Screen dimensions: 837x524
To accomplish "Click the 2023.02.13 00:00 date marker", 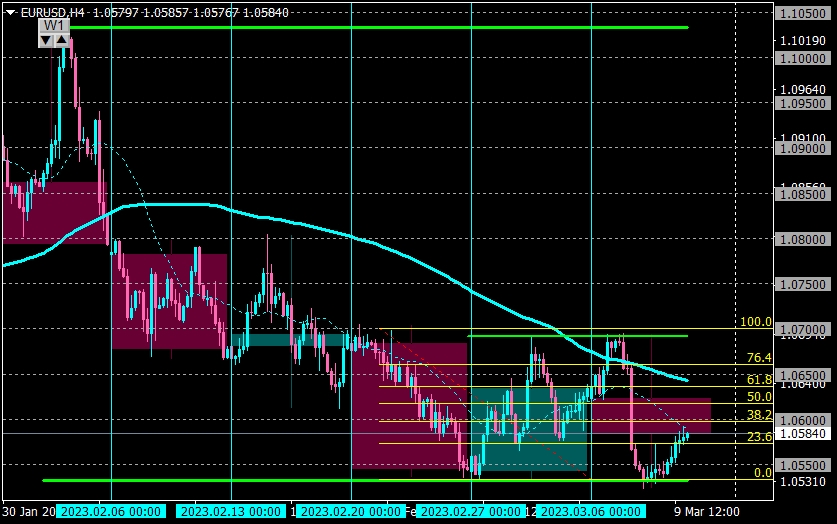I will coord(231,512).
